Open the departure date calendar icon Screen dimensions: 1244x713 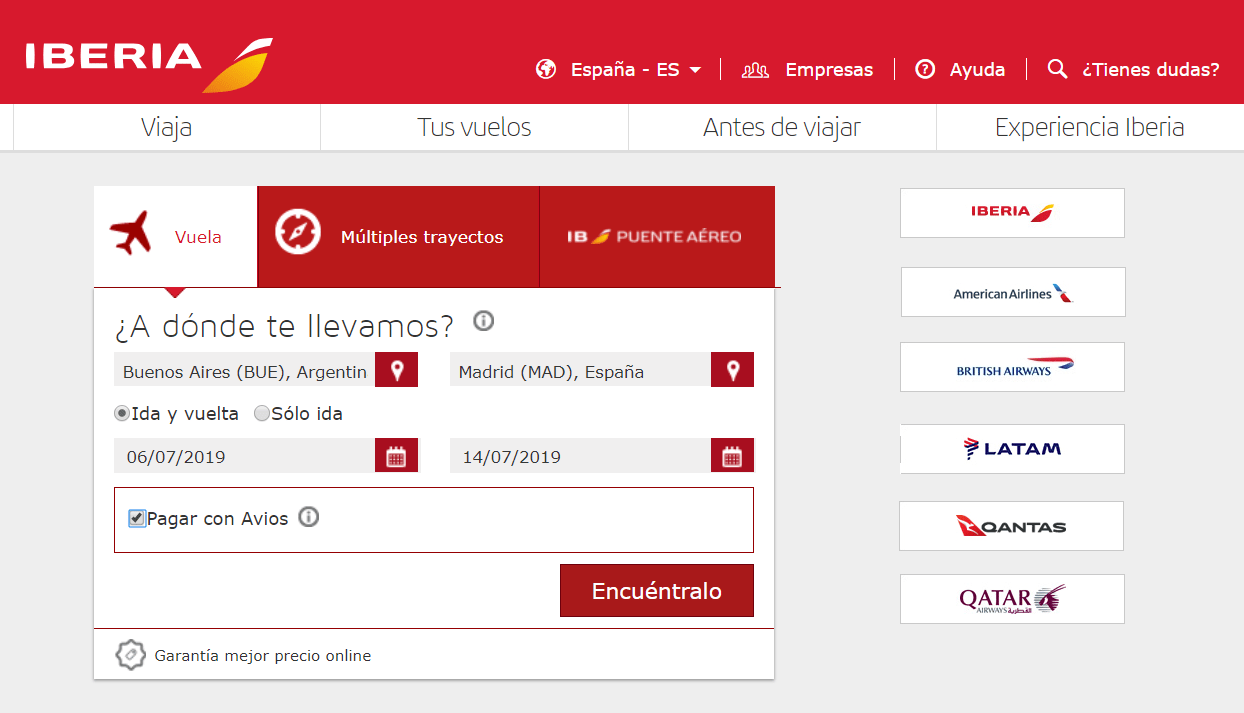click(396, 456)
